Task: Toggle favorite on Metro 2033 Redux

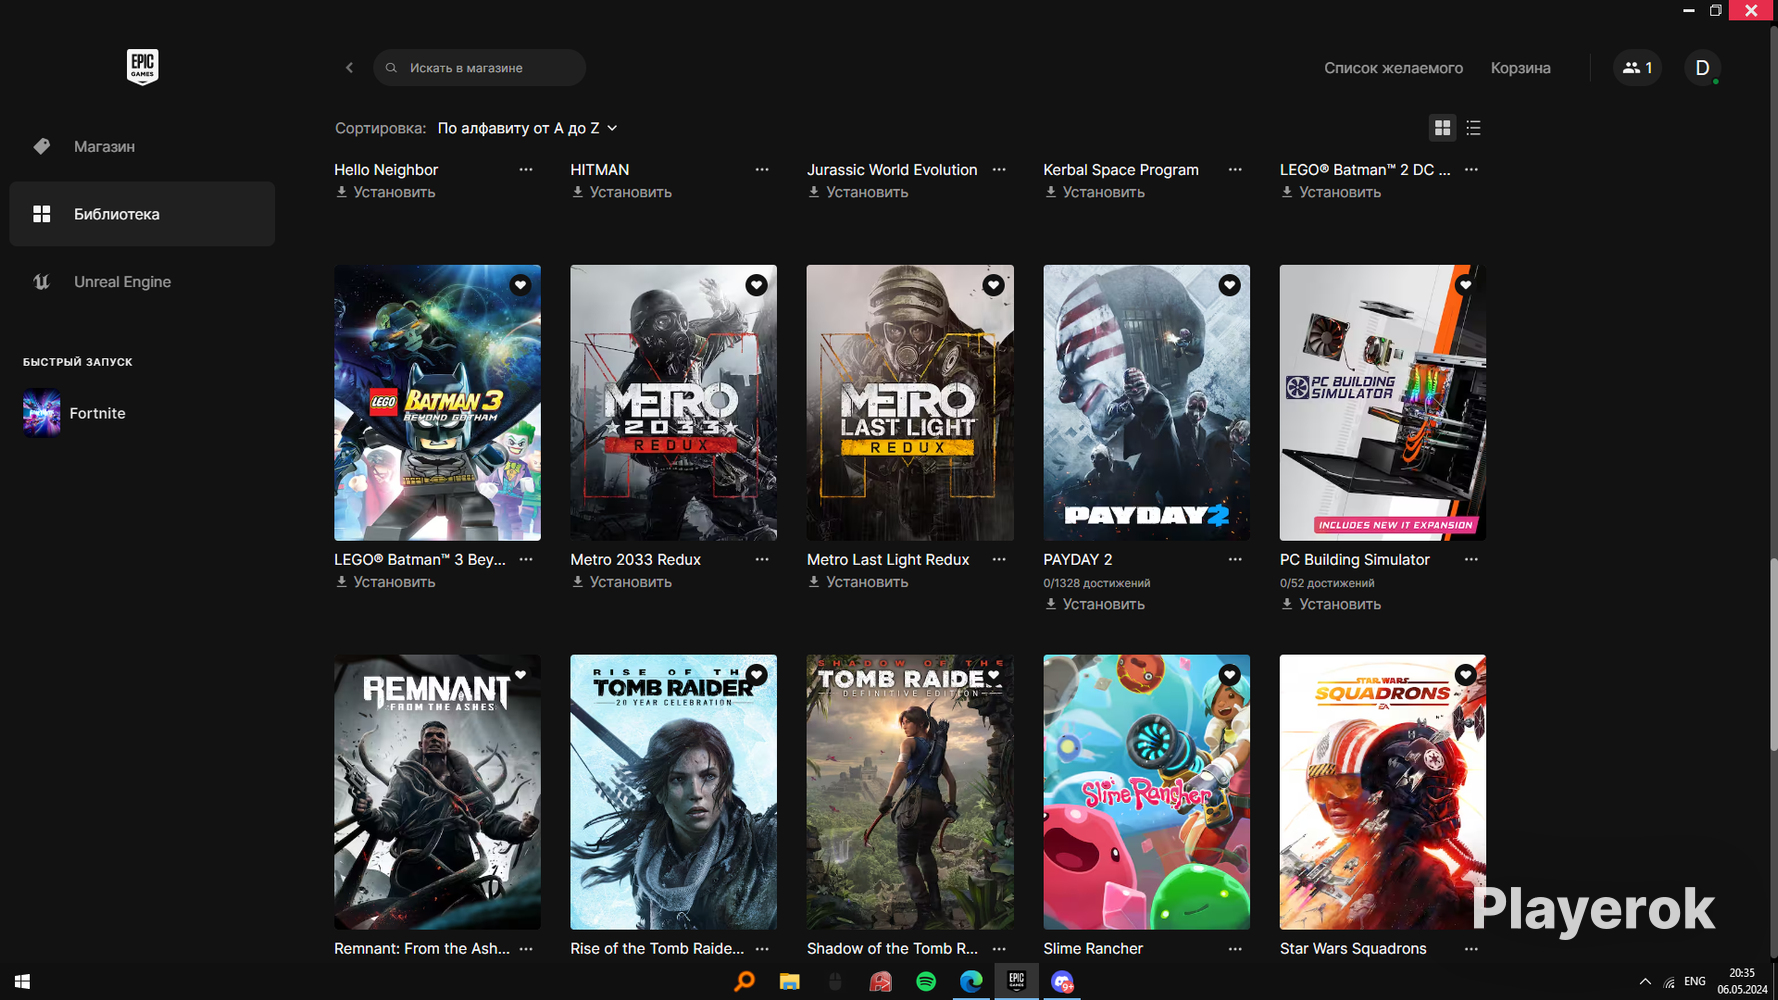Action: coord(756,285)
